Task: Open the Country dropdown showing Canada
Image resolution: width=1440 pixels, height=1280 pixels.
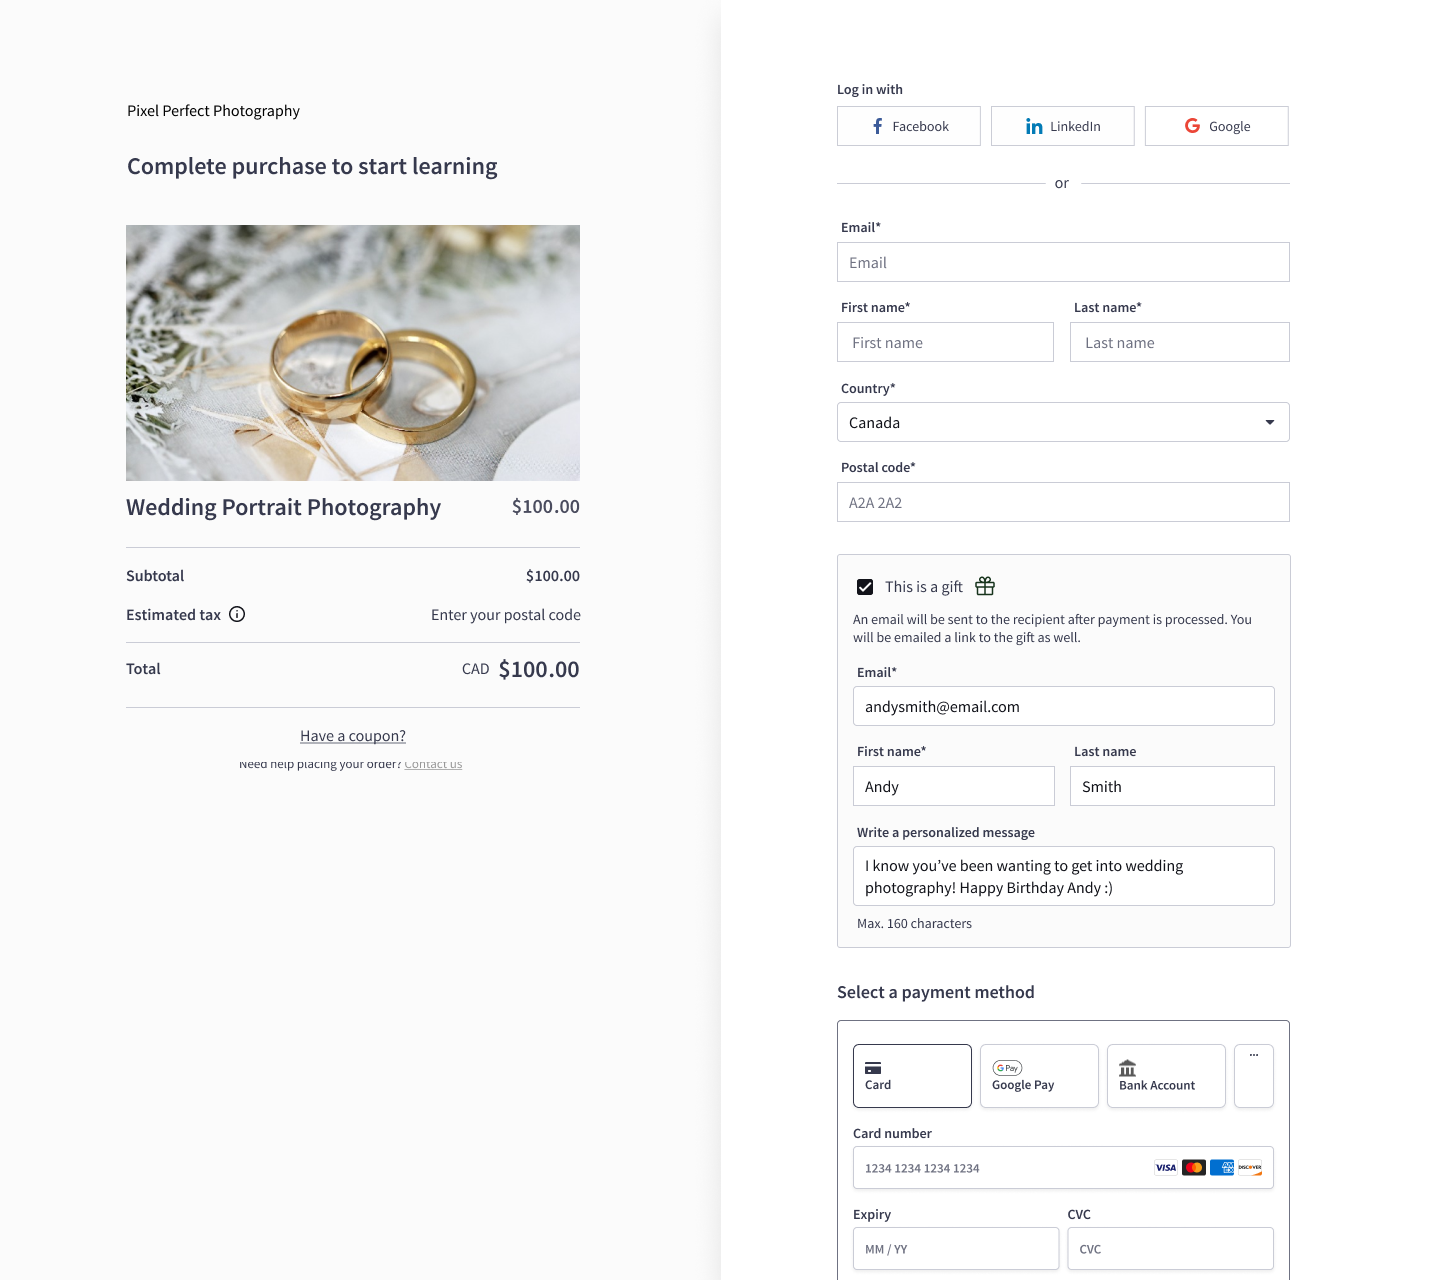Action: (1063, 422)
